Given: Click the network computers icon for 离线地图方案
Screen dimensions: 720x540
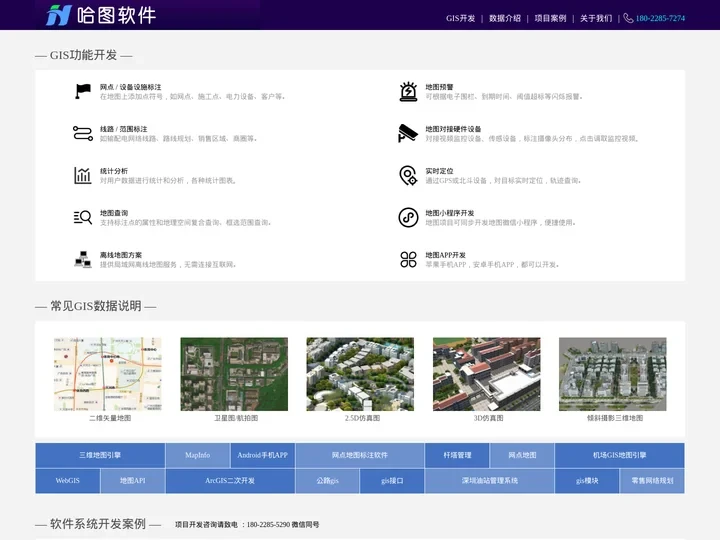Looking at the screenshot, I should [x=83, y=259].
